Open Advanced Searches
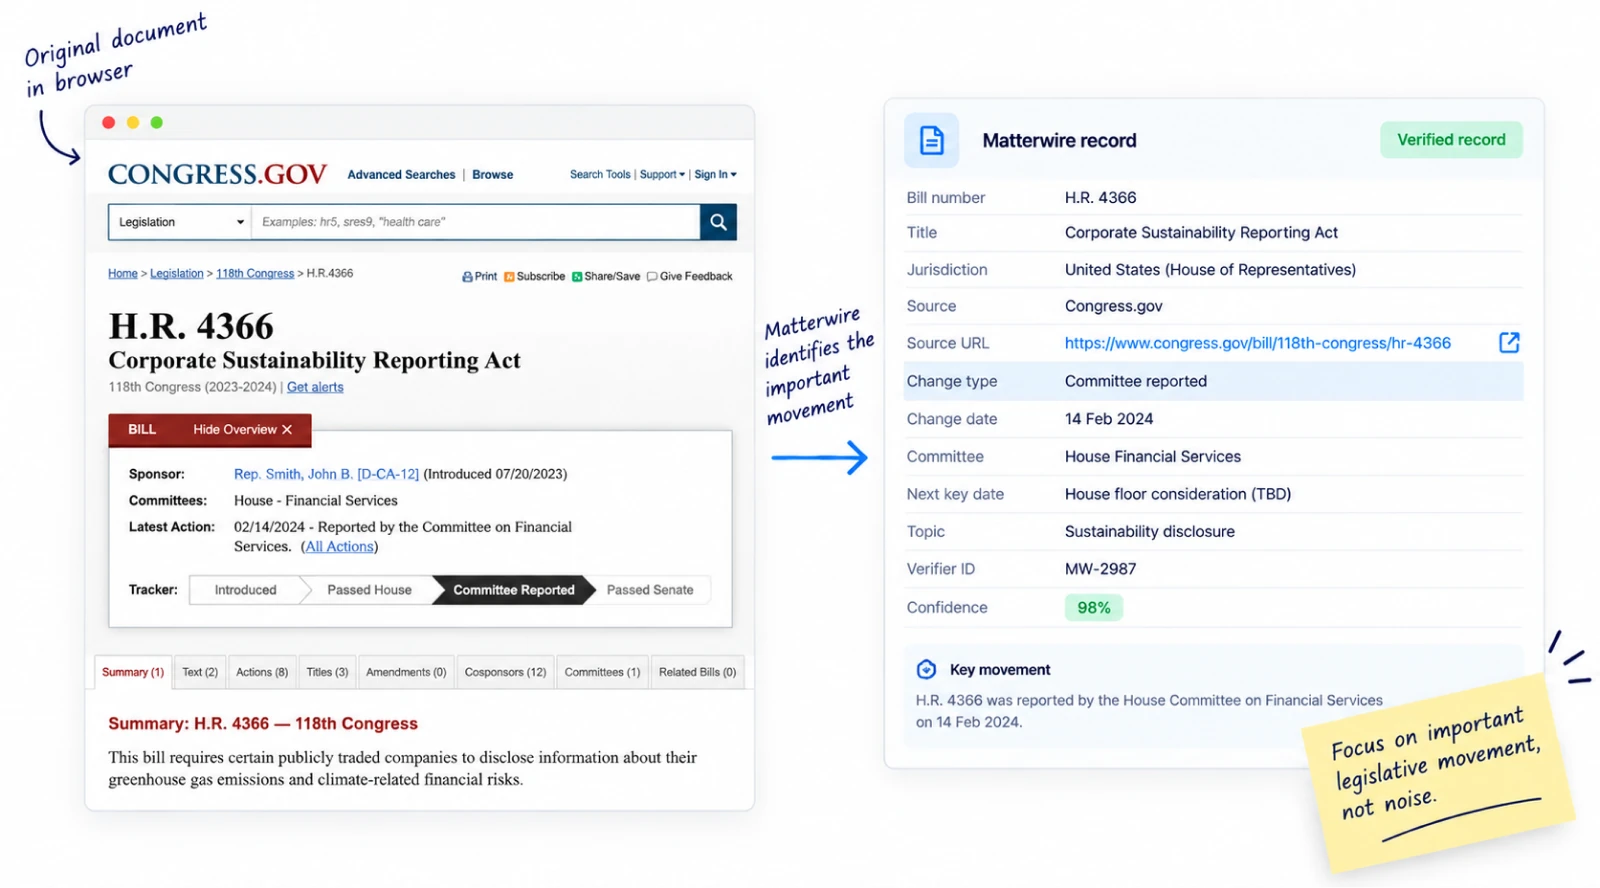This screenshot has height=888, width=1600. 401,175
